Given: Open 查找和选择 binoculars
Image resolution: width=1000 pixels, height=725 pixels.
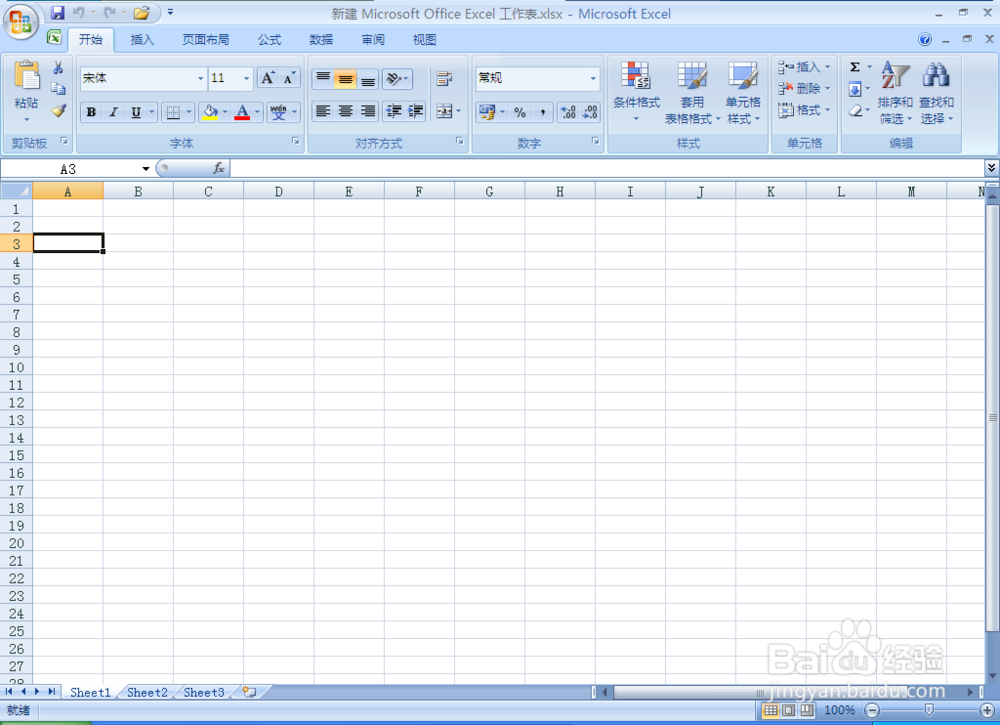Looking at the screenshot, I should [x=936, y=92].
